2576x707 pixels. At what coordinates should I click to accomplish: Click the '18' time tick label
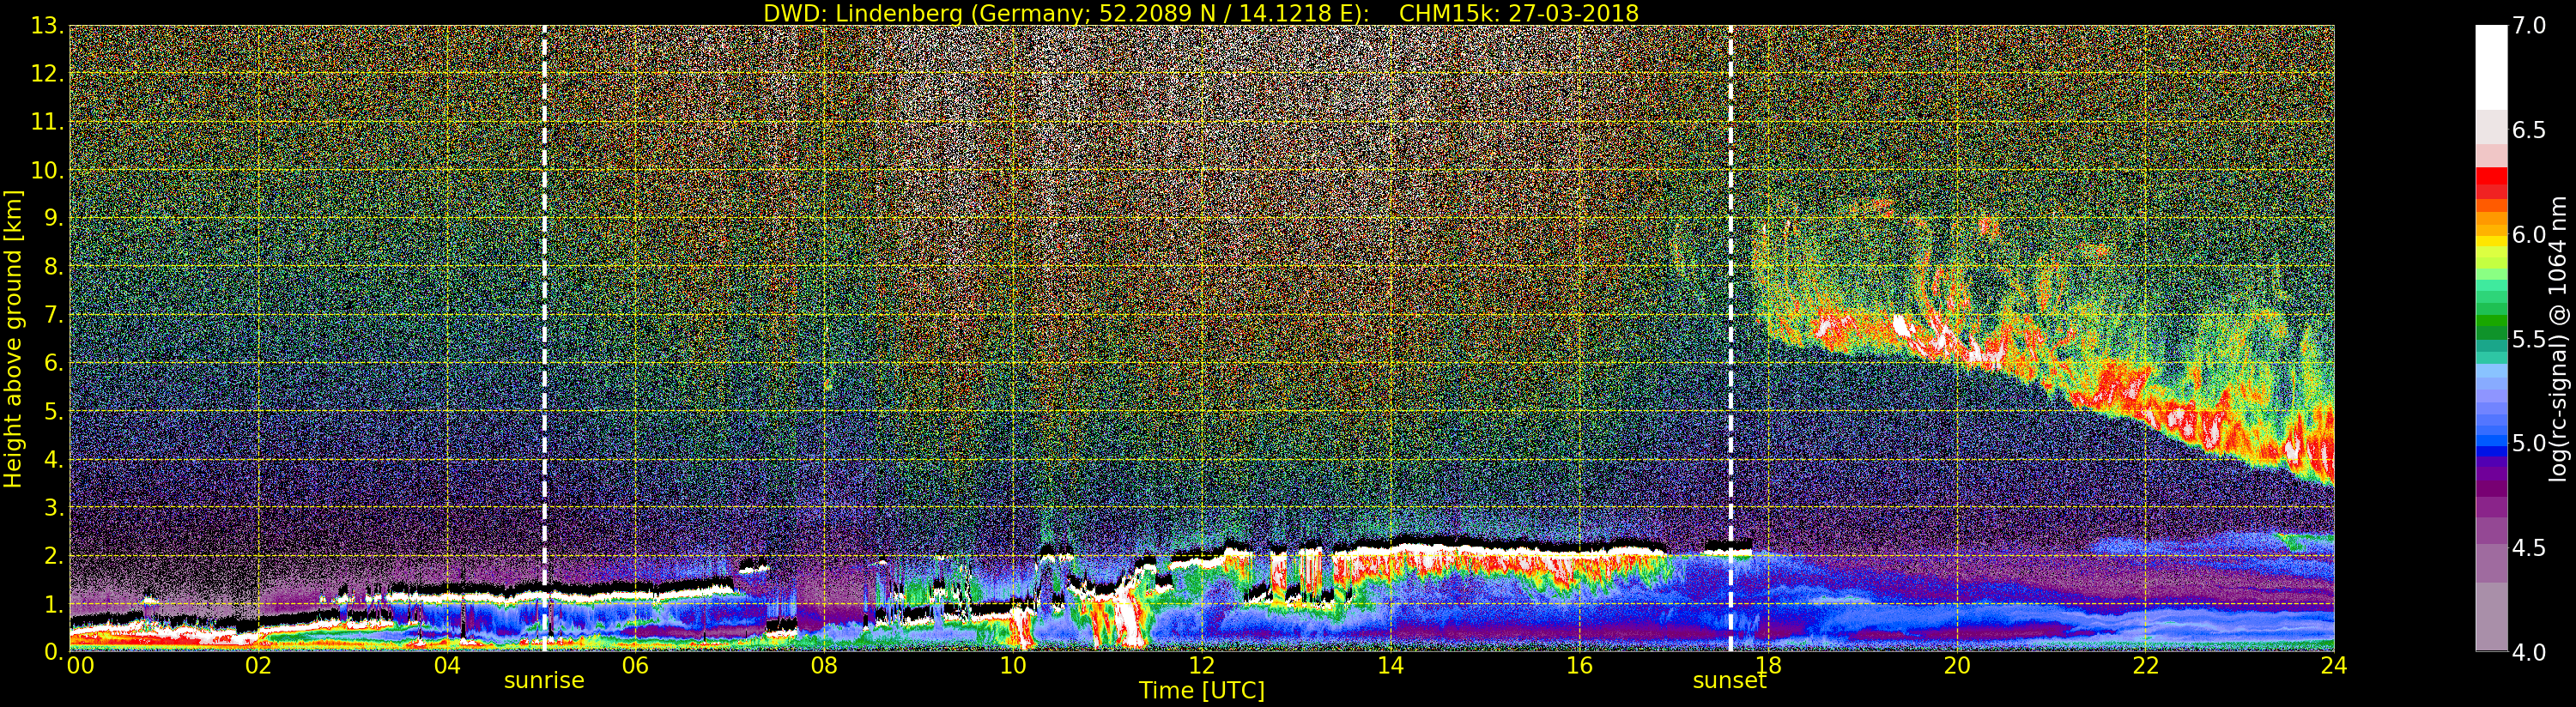[1768, 665]
